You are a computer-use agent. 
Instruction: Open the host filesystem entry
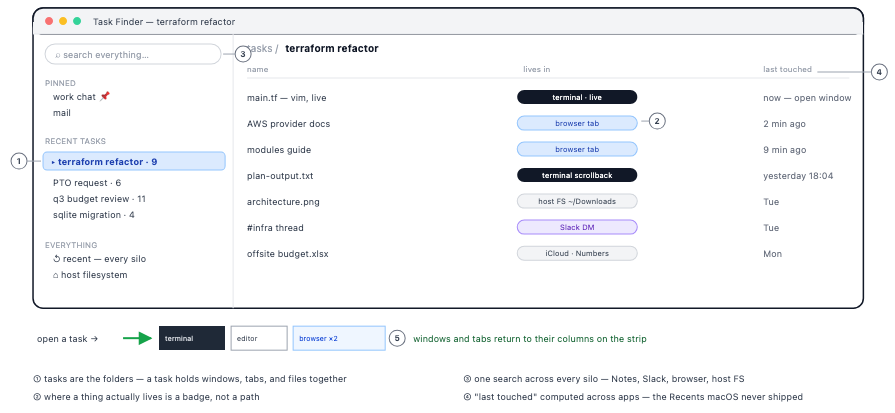(90, 275)
